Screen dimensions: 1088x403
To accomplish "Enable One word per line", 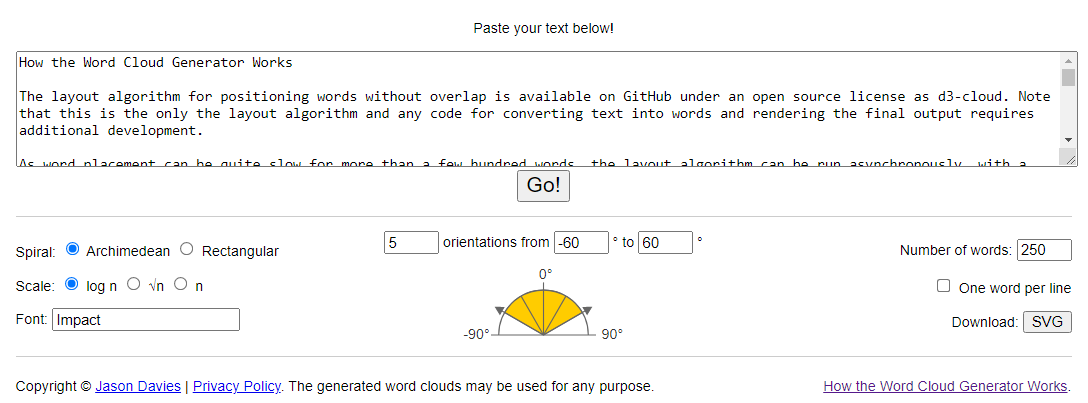I will (943, 286).
